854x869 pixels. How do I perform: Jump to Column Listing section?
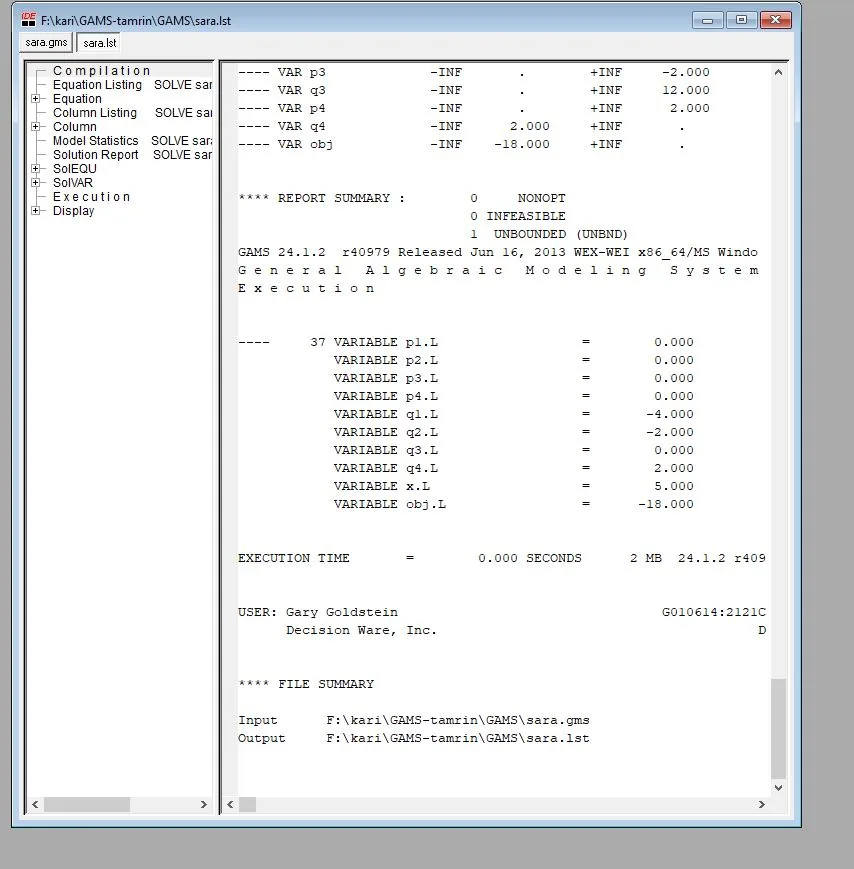tap(95, 113)
